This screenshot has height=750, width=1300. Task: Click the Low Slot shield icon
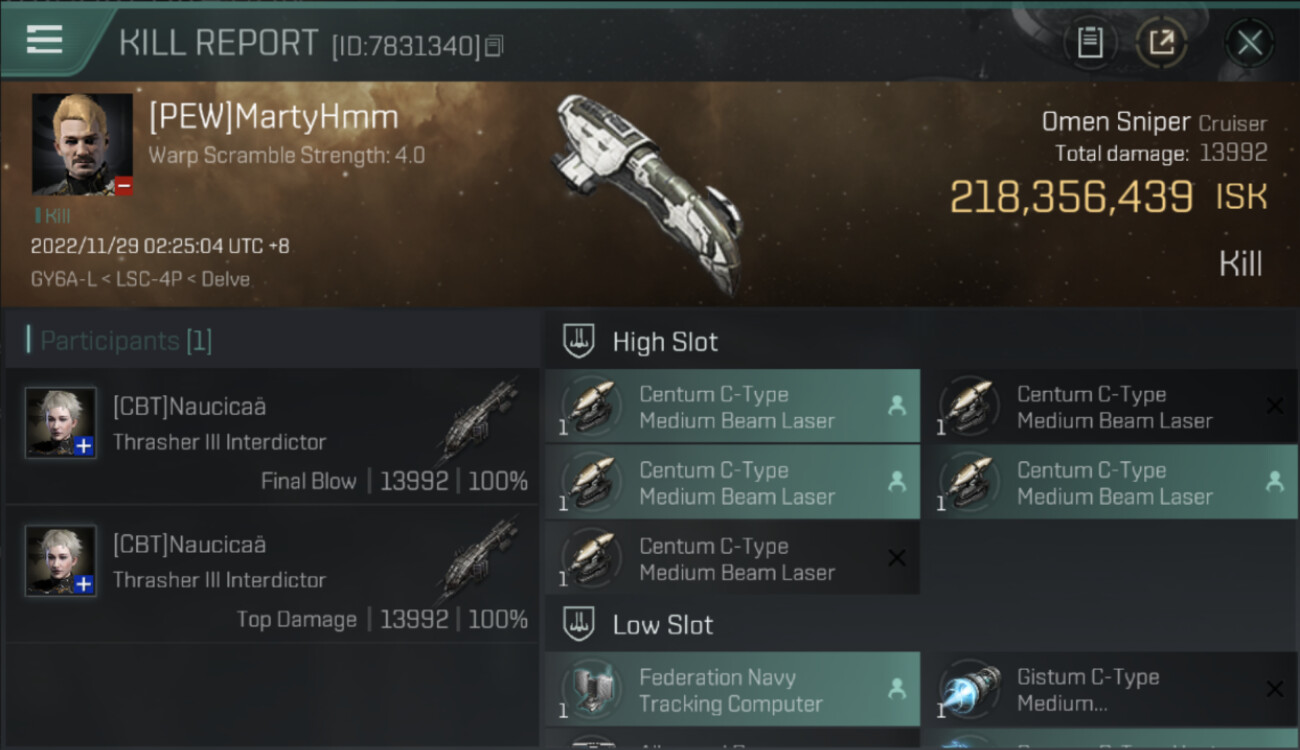pos(580,625)
